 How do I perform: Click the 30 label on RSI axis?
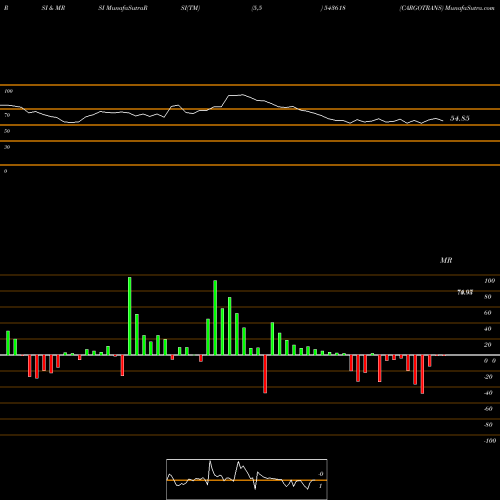coord(7,147)
